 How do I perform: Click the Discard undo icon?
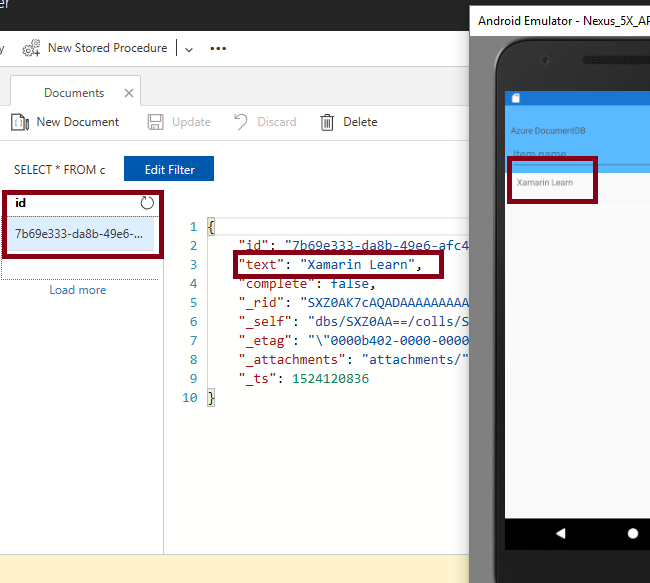point(241,122)
